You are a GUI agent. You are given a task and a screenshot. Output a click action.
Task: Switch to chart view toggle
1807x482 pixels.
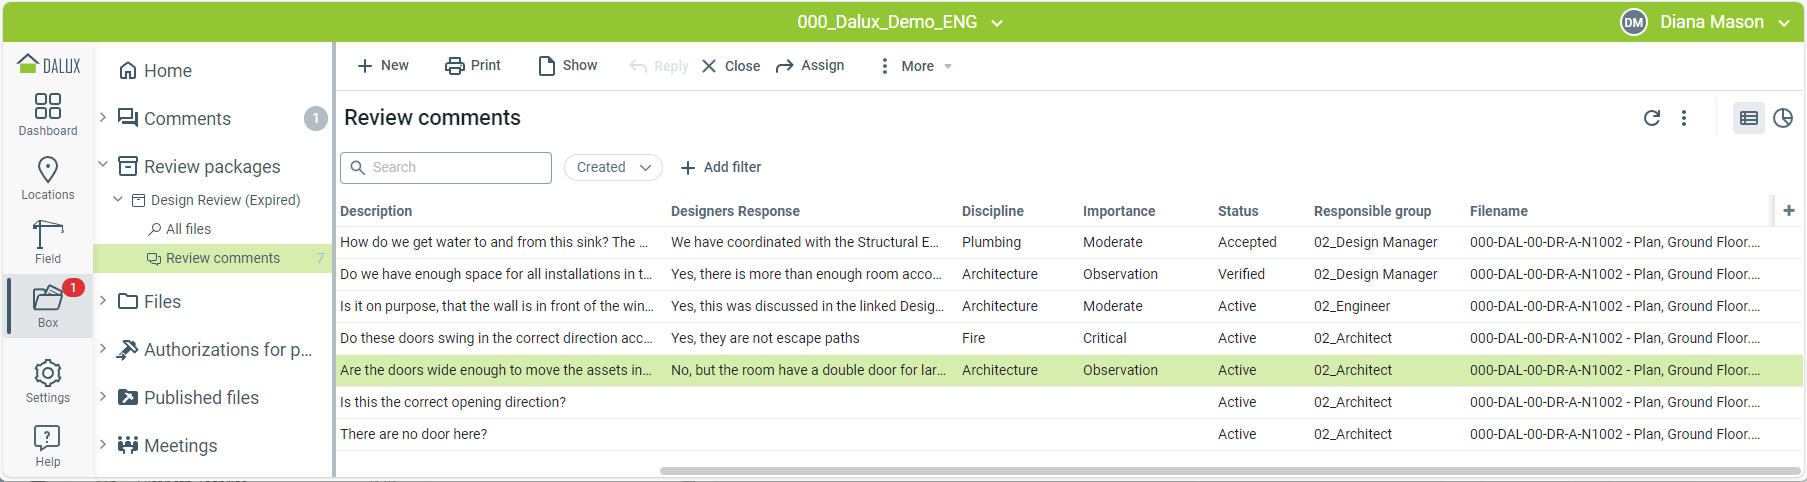pyautogui.click(x=1783, y=118)
